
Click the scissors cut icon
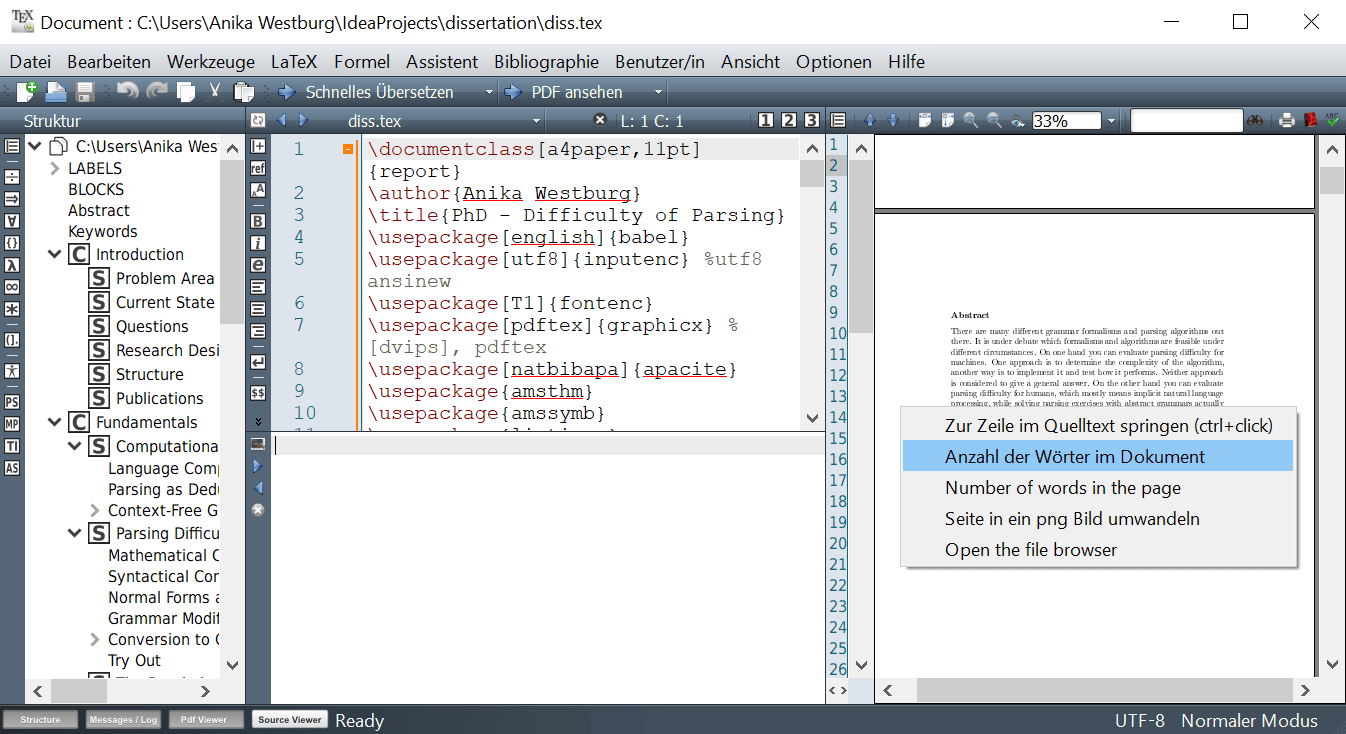point(214,92)
